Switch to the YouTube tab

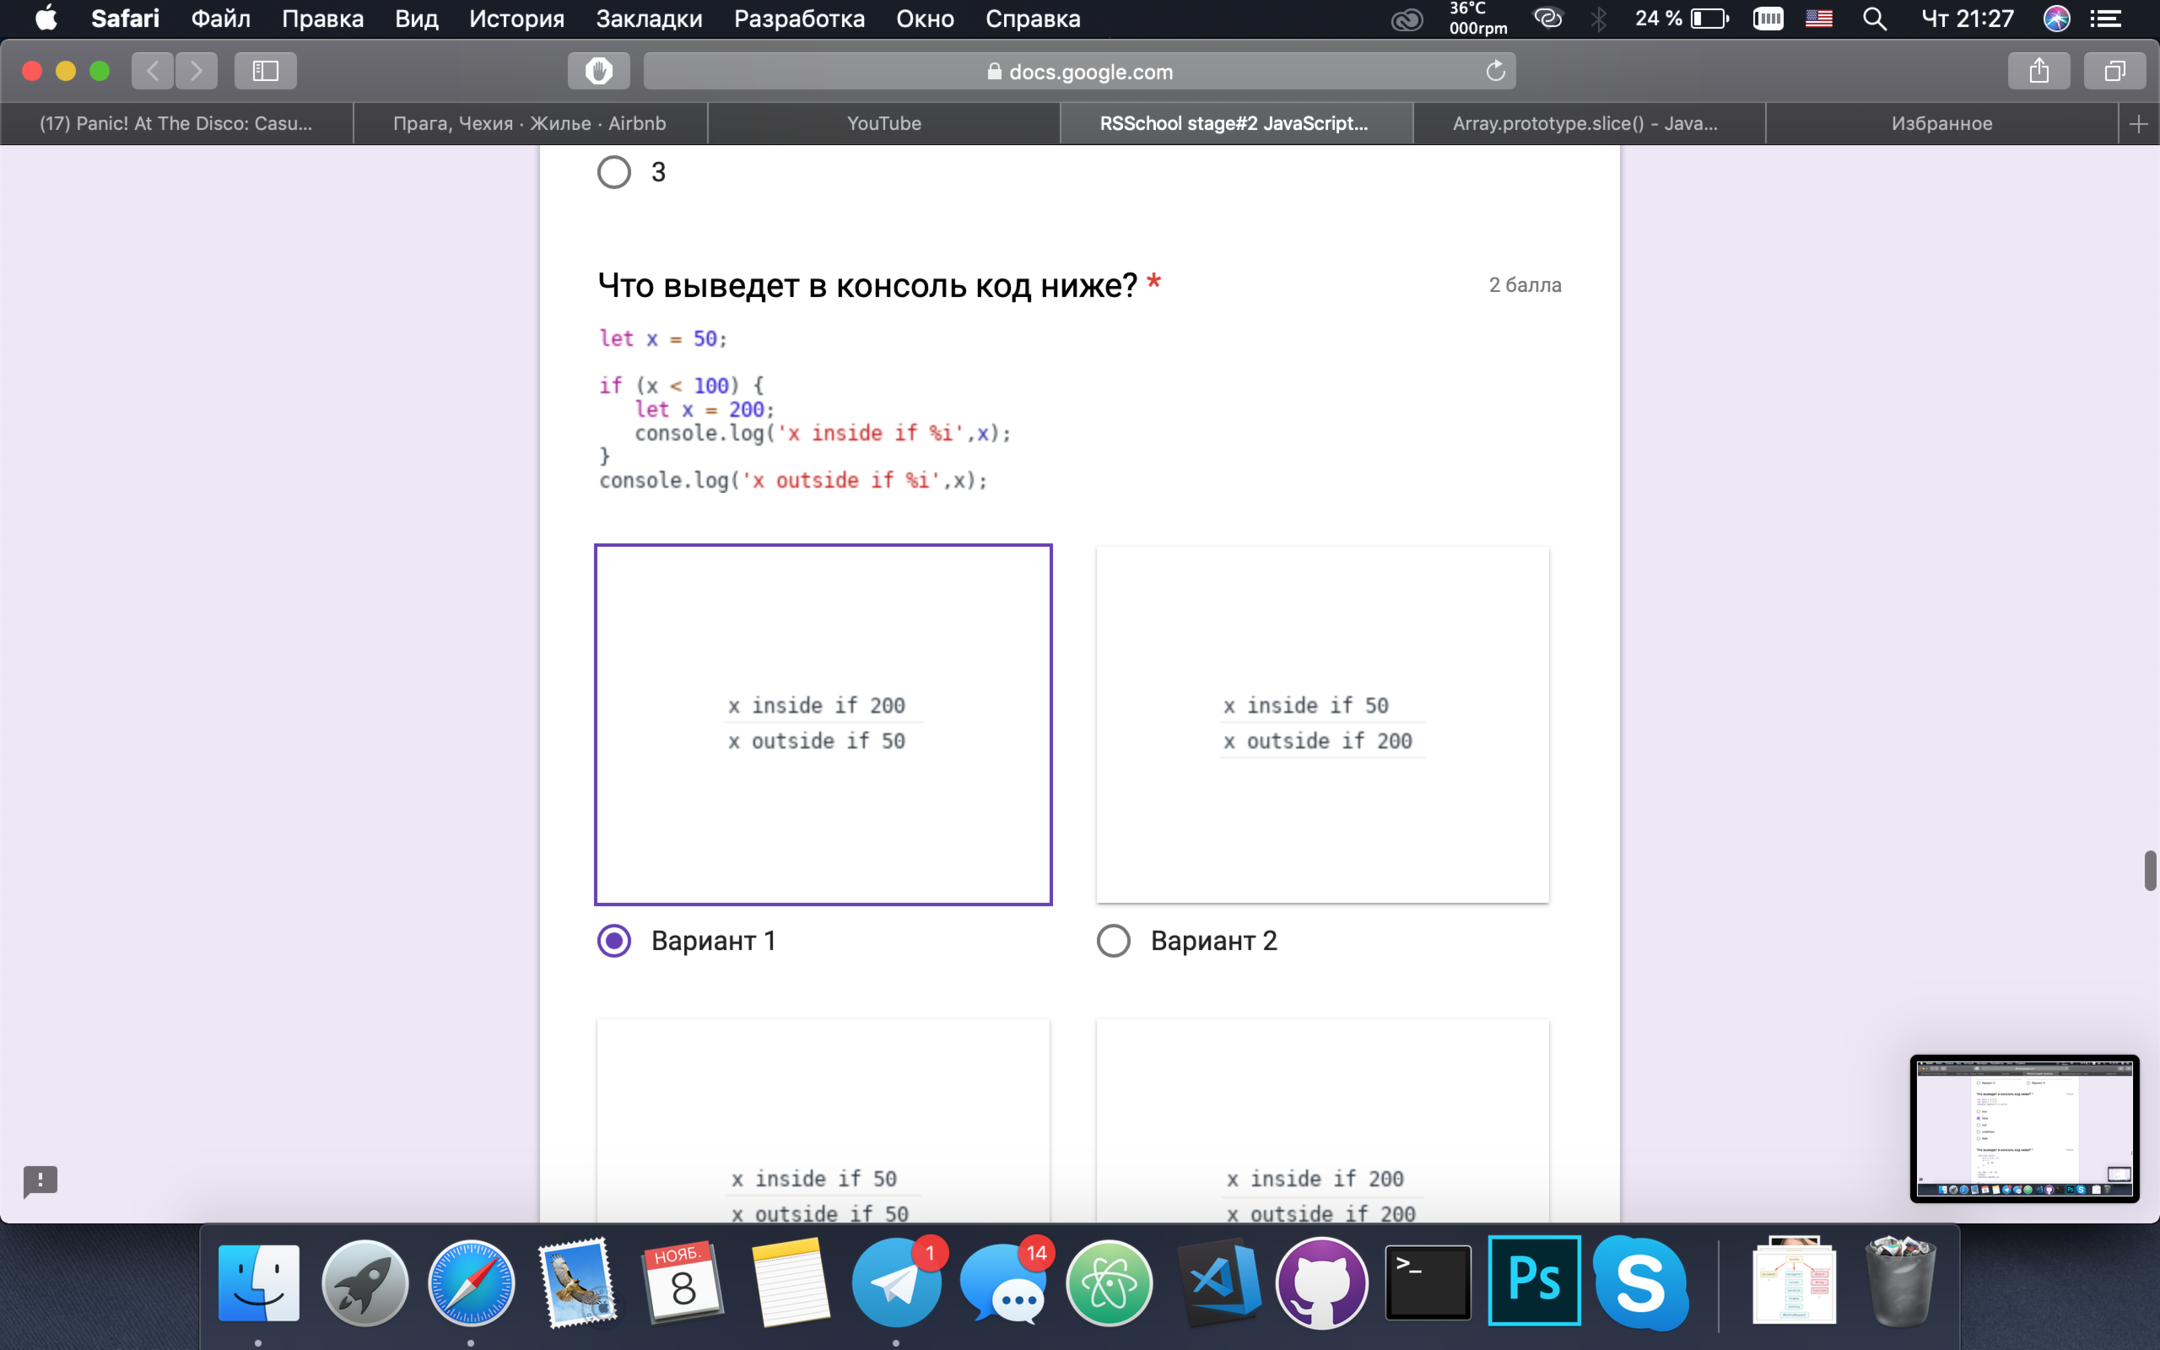click(883, 123)
